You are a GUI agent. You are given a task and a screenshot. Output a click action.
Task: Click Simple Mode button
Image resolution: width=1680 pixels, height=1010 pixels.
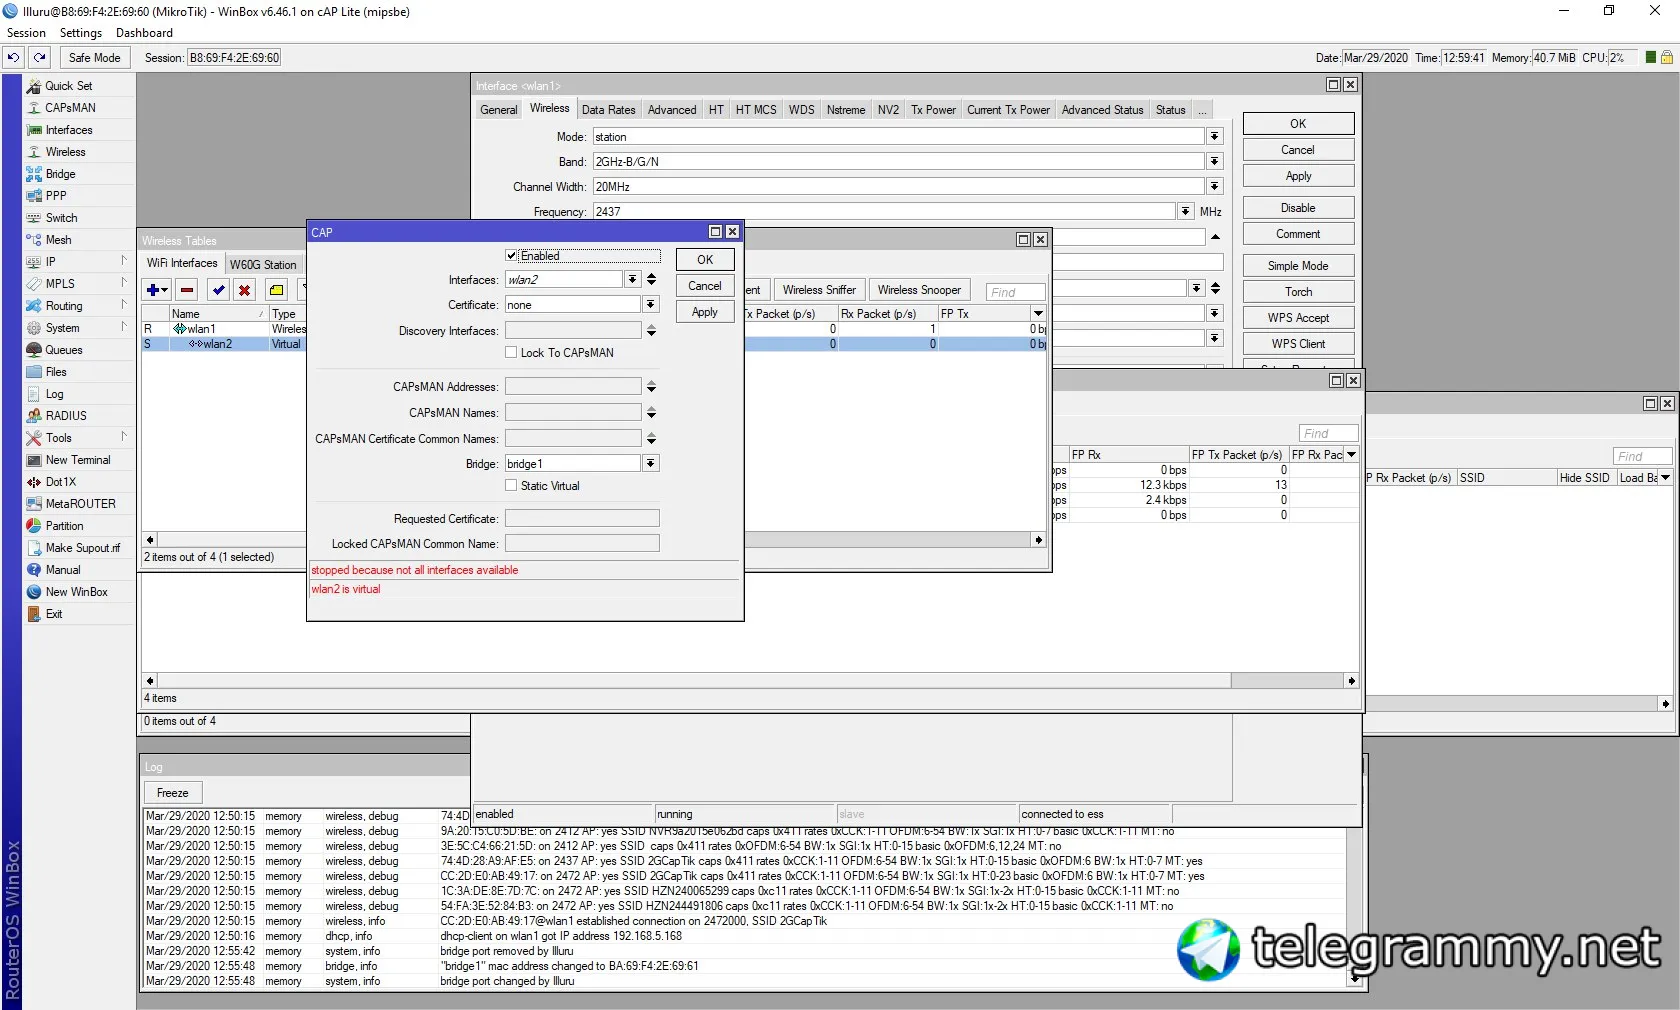click(x=1298, y=266)
